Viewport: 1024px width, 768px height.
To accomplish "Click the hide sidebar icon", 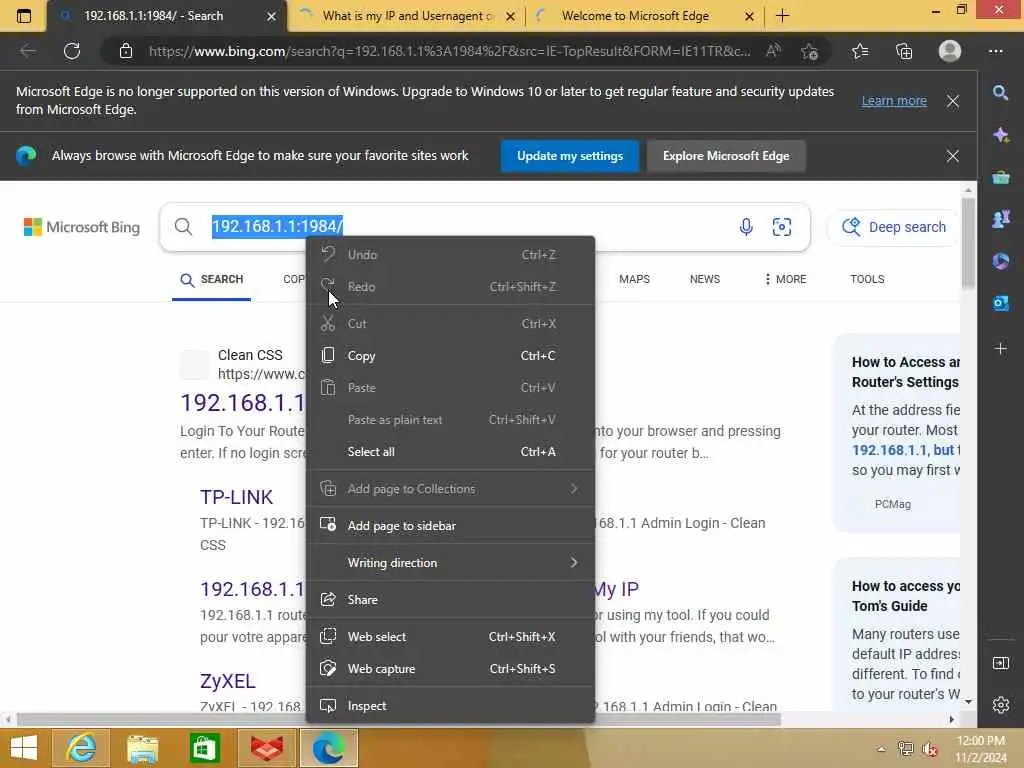I will (1000, 664).
